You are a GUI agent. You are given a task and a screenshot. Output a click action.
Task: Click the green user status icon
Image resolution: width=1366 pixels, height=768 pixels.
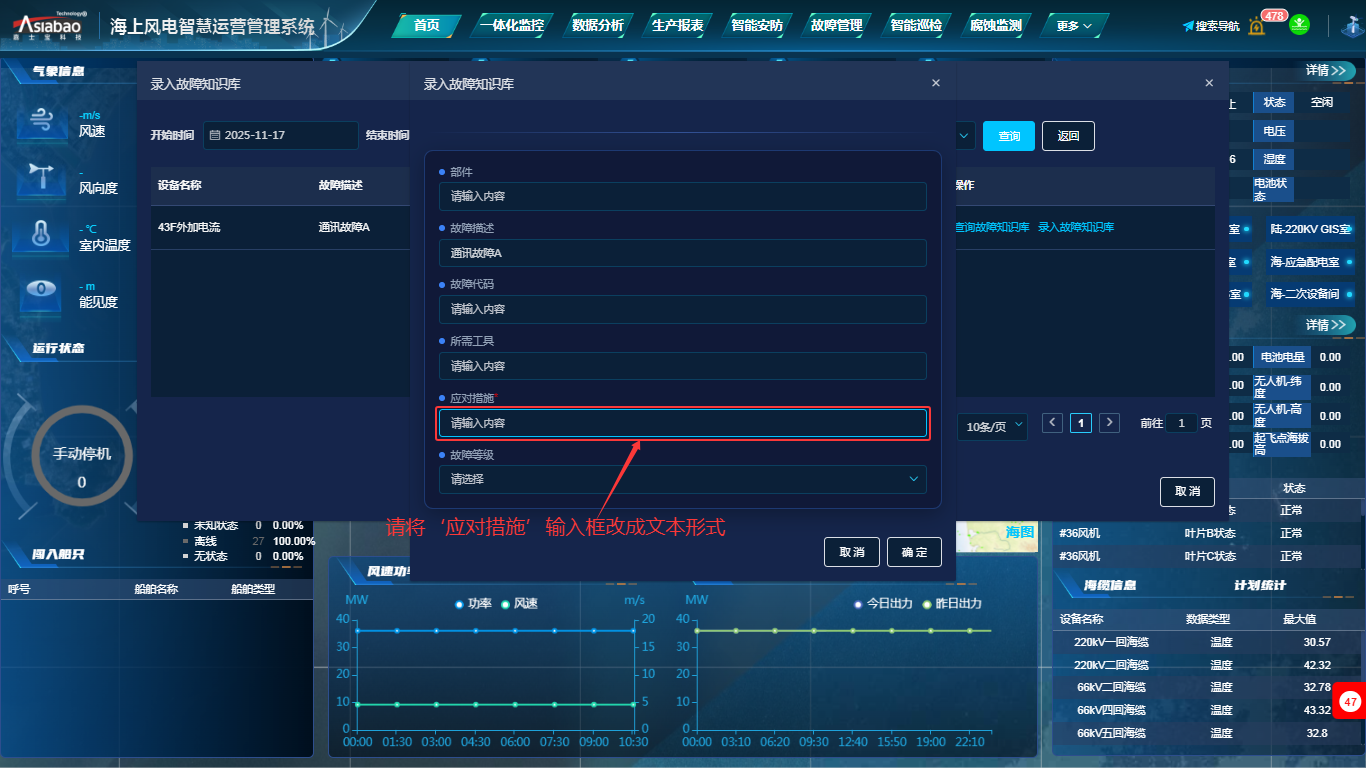[1299, 25]
